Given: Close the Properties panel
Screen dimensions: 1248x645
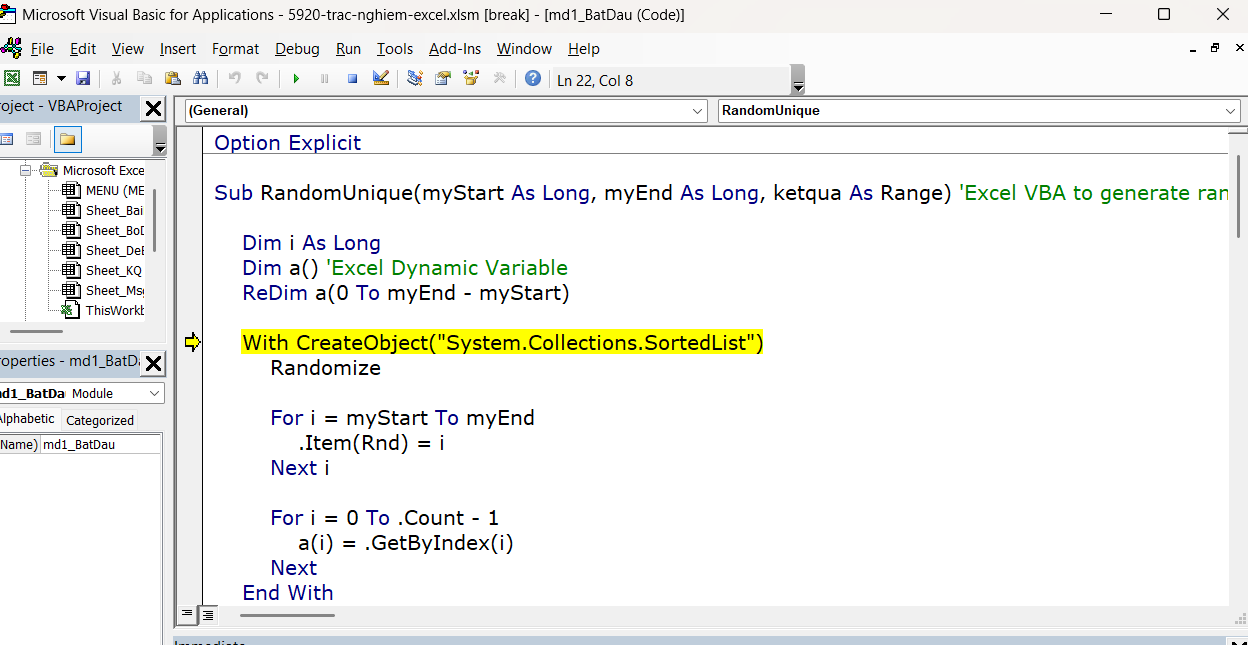Looking at the screenshot, I should click(x=153, y=363).
